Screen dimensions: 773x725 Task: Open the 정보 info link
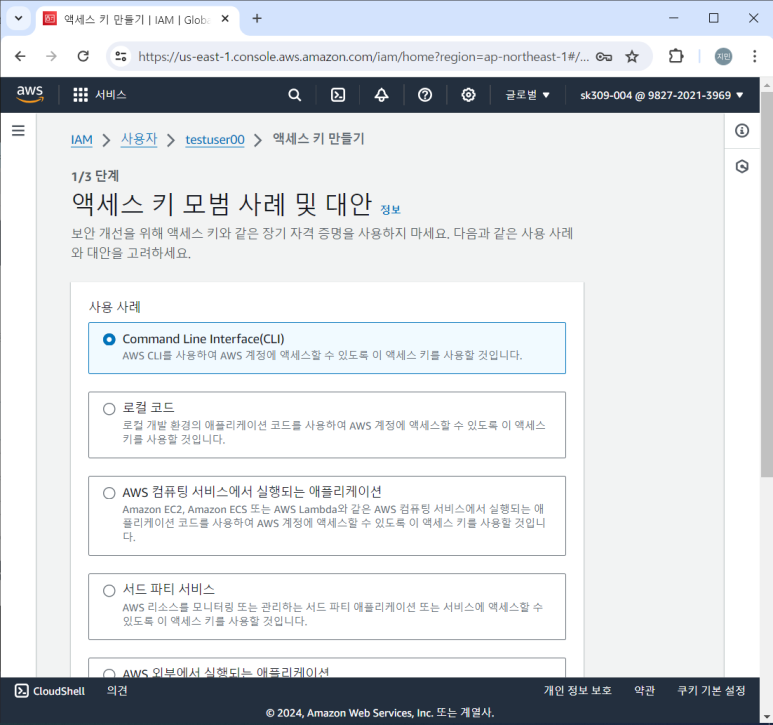coord(390,209)
